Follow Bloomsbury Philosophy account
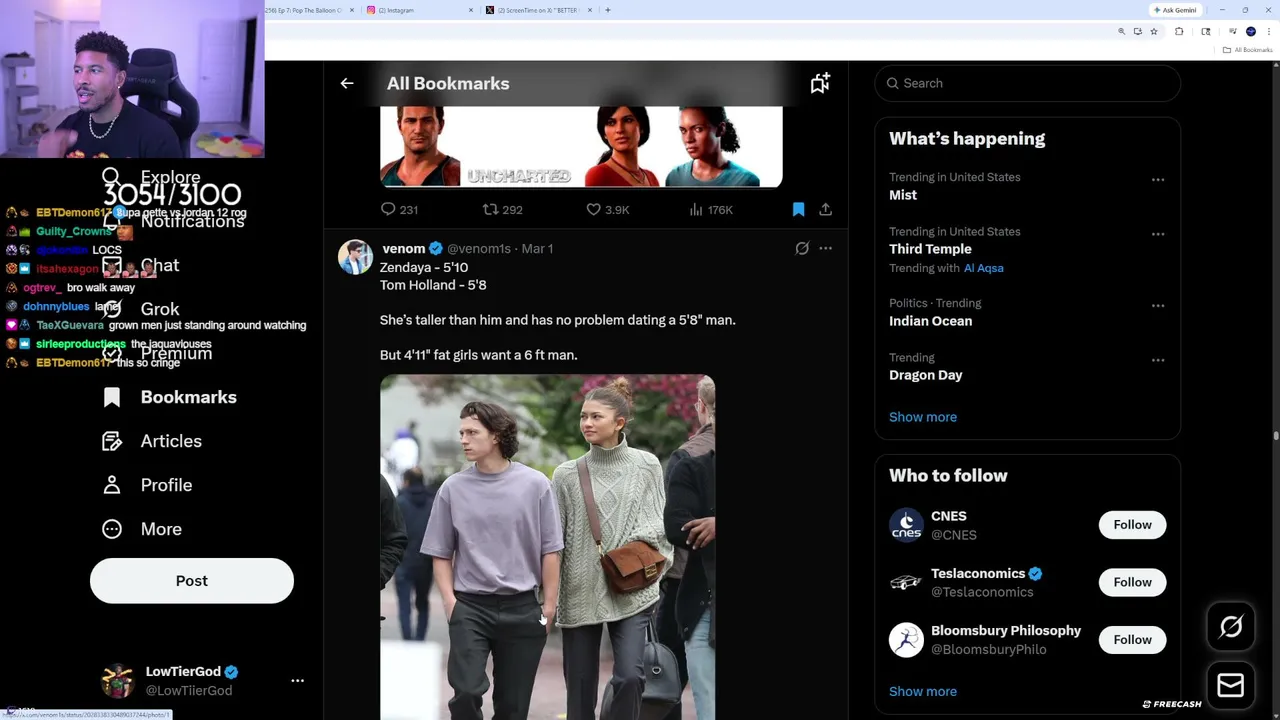Screen dimensions: 1280x720 pos(1132,639)
